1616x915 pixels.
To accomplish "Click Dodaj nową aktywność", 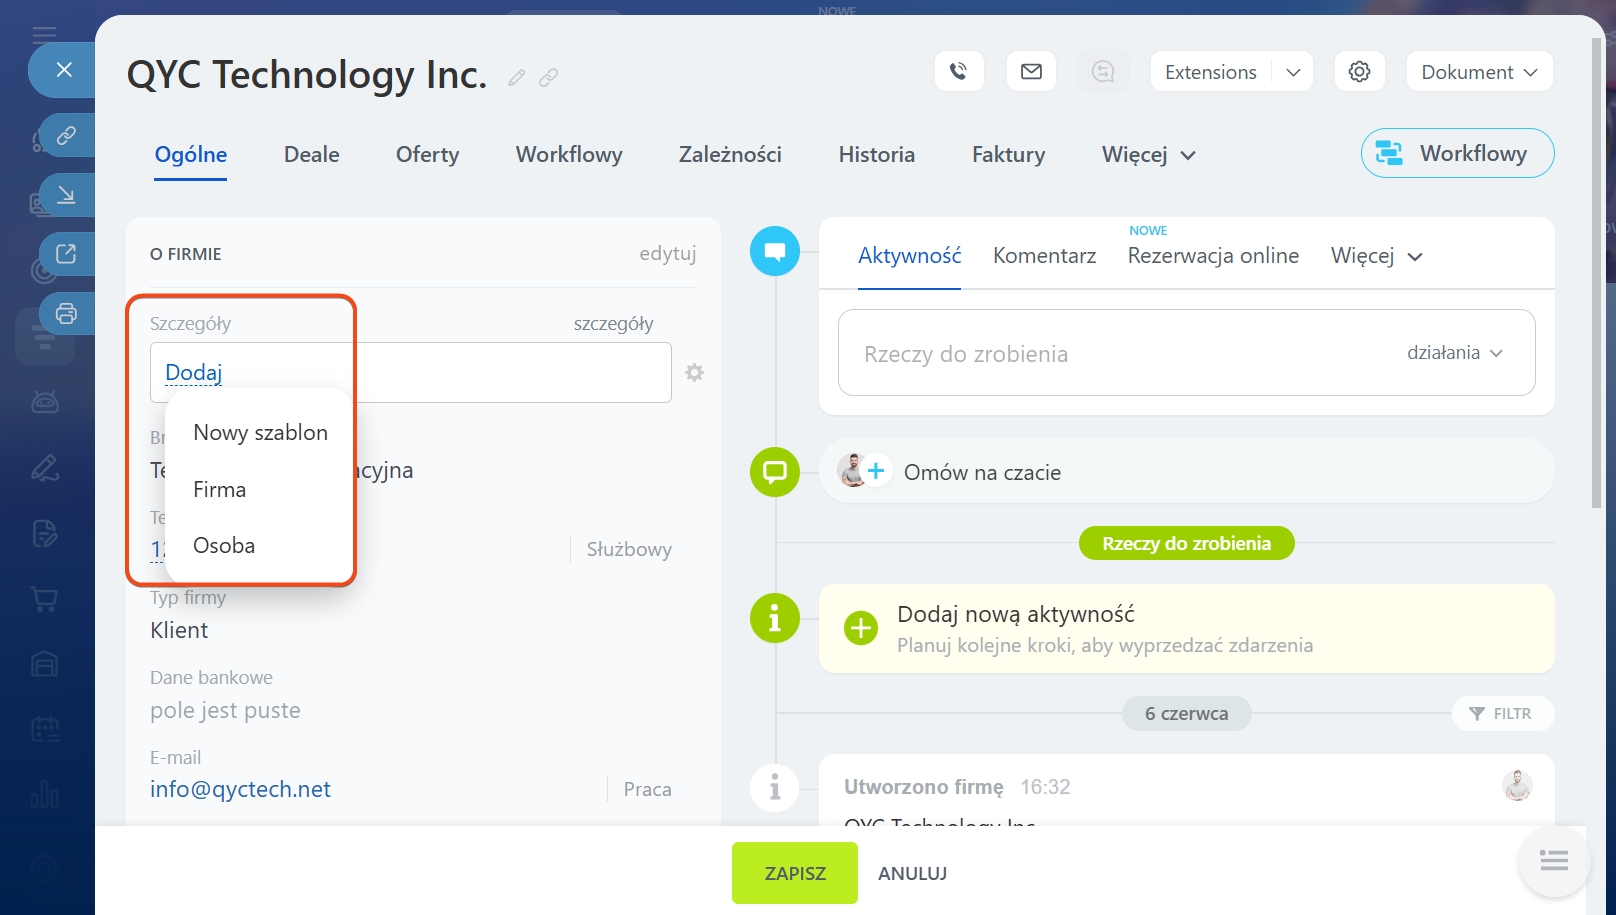I will click(1016, 614).
